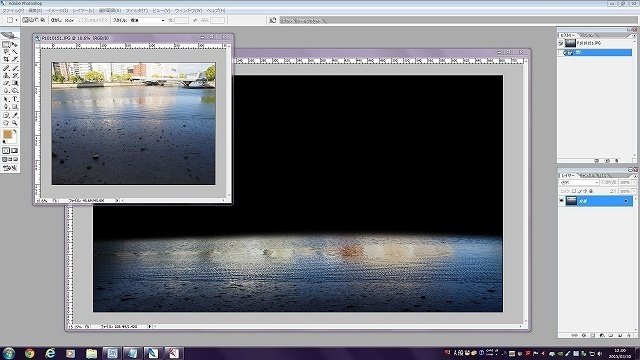Open the layer blend mode dropdown
The width and height of the screenshot is (640, 360).
tap(580, 182)
